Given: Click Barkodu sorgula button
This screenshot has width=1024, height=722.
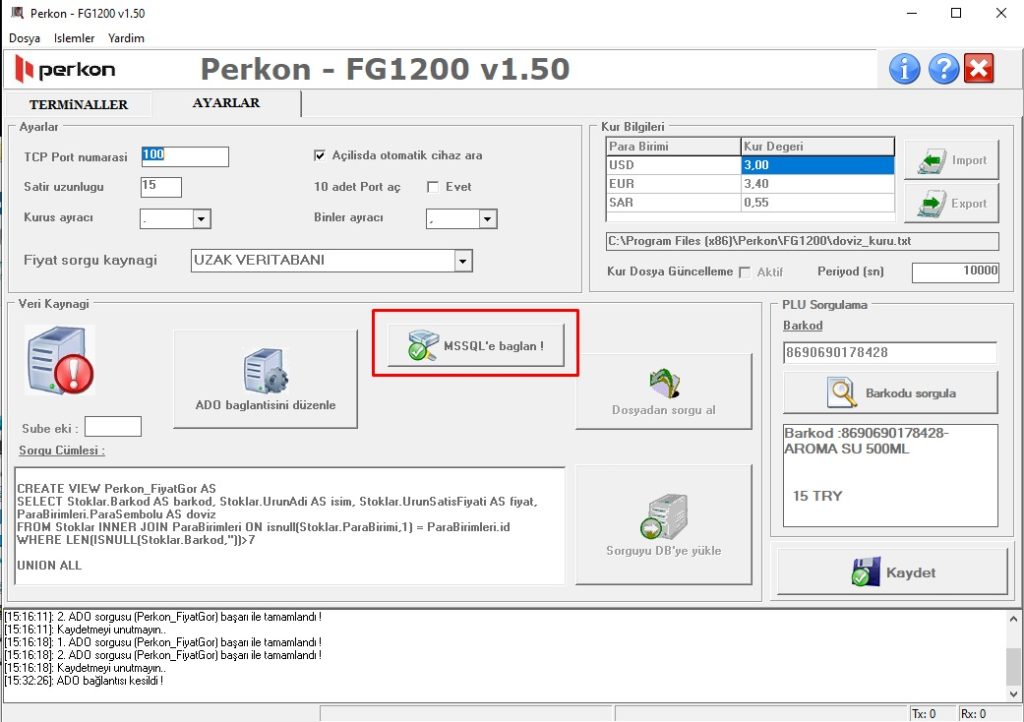Looking at the screenshot, I should [x=890, y=393].
